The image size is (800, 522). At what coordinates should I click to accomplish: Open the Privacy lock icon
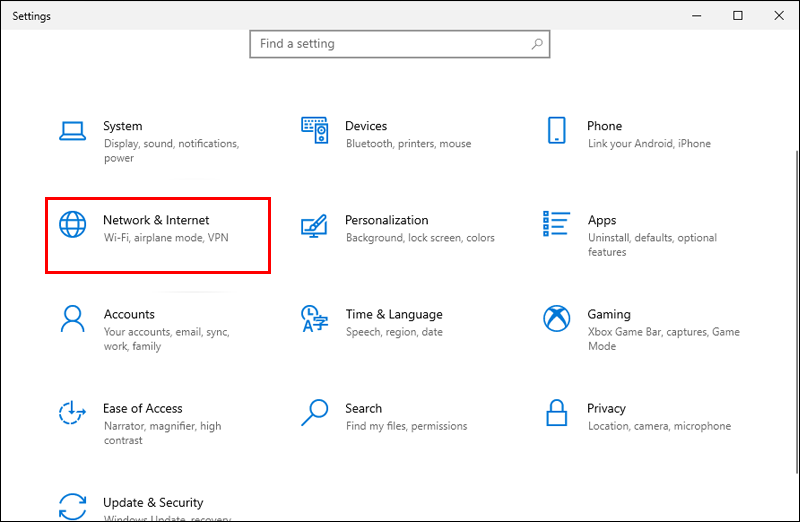[x=557, y=412]
